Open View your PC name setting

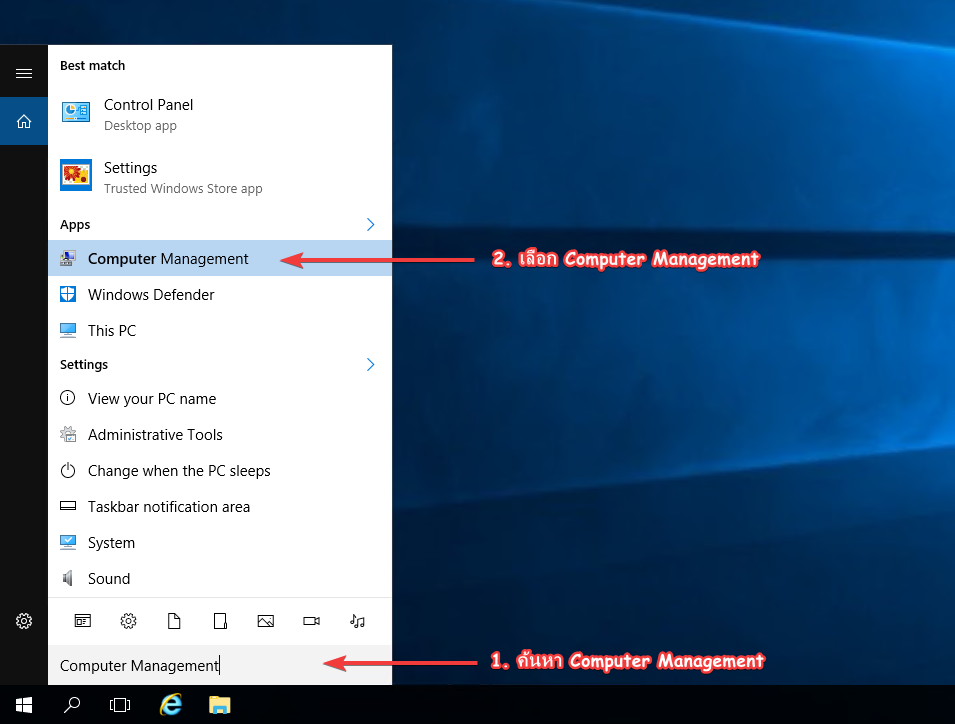click(220, 399)
